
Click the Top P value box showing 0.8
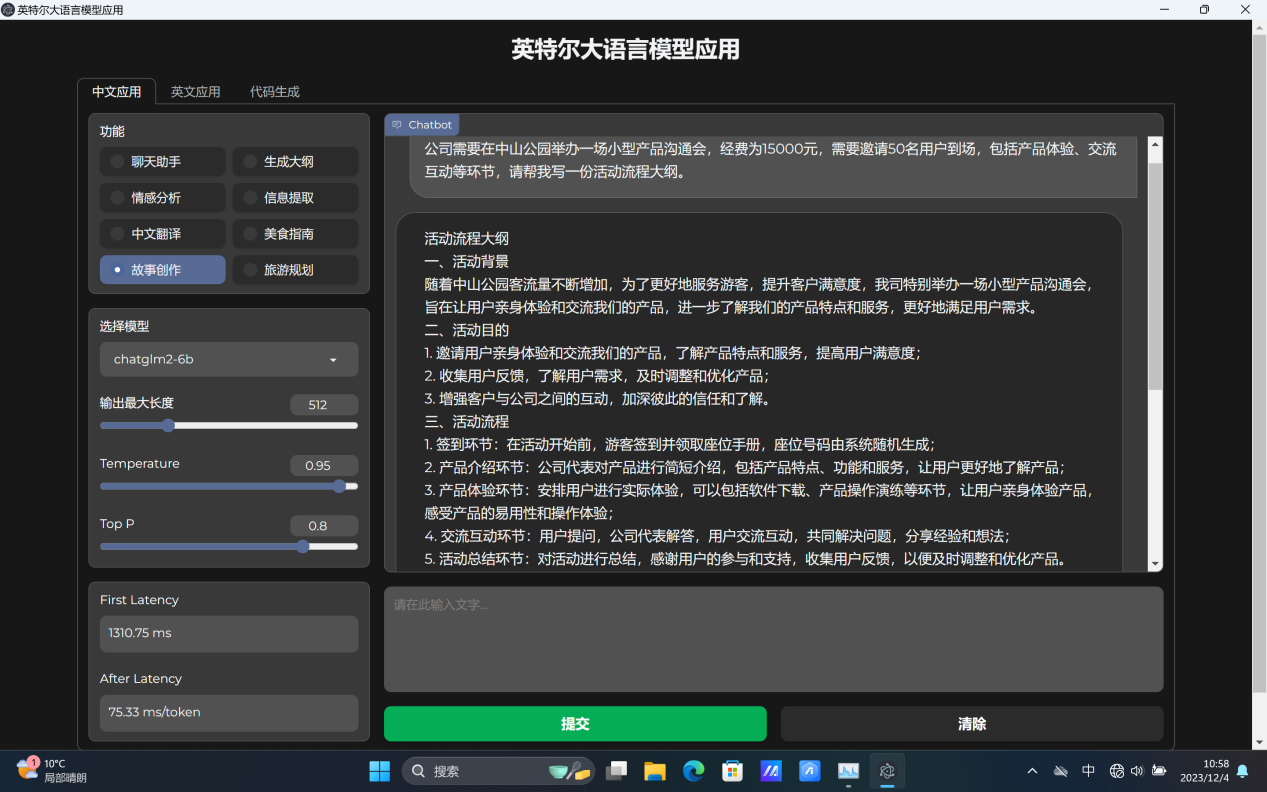324,526
